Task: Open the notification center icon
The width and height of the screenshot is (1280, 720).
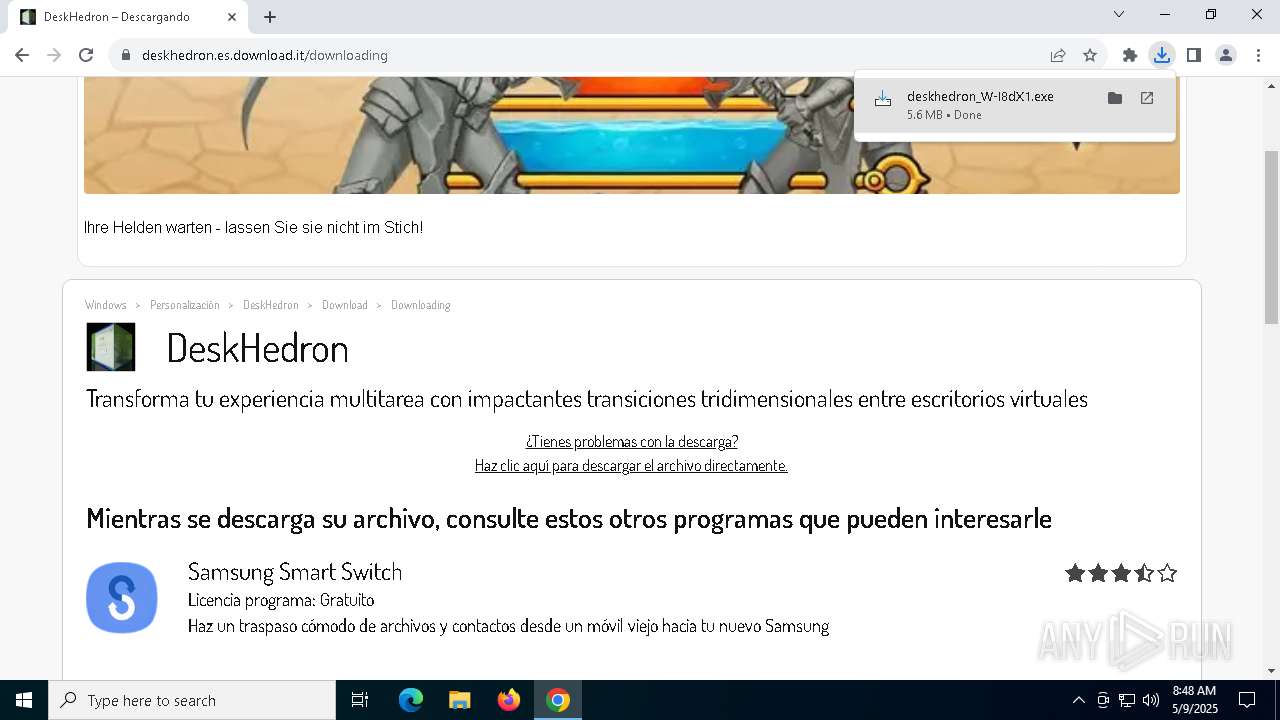Action: pos(1247,700)
